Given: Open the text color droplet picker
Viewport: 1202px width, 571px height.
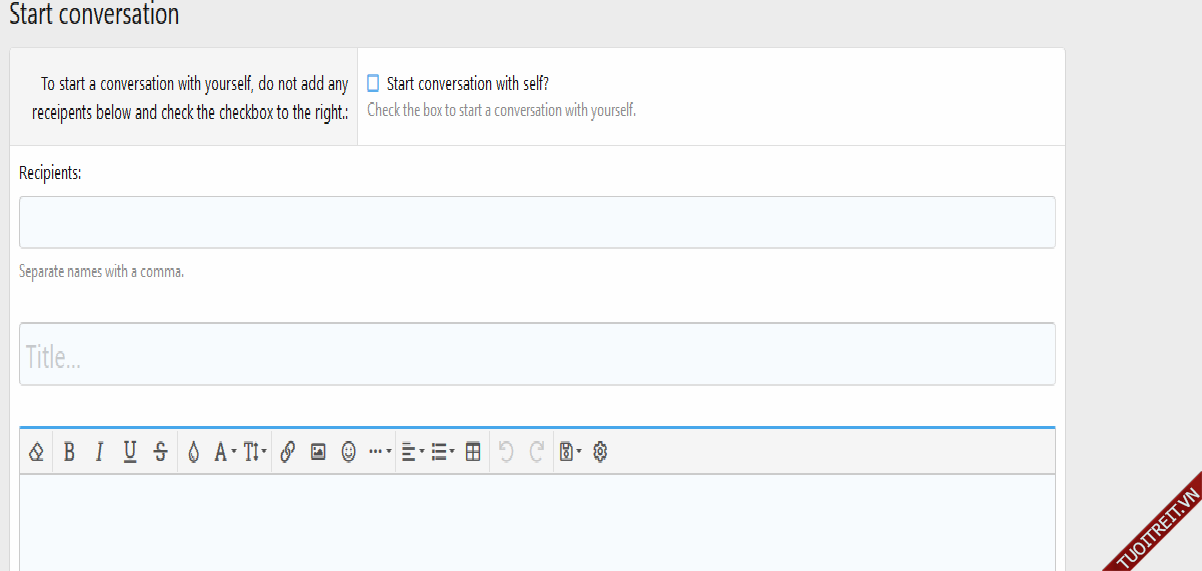Looking at the screenshot, I should (194, 452).
